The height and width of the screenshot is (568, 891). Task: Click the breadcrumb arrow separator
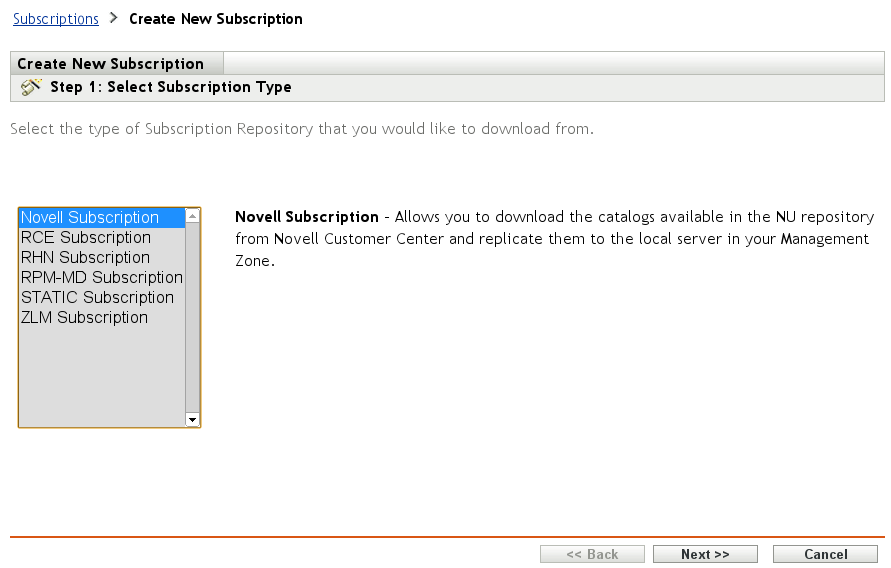pyautogui.click(x=114, y=19)
